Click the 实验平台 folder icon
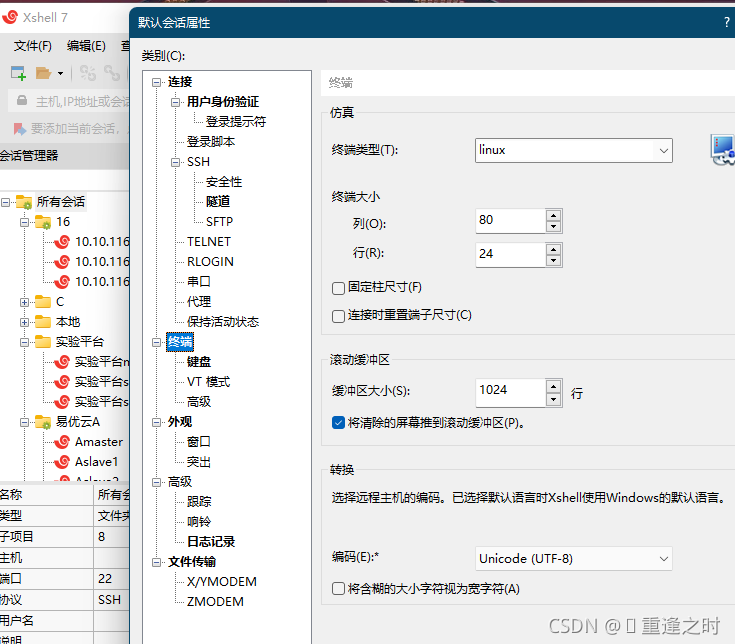 click(43, 342)
